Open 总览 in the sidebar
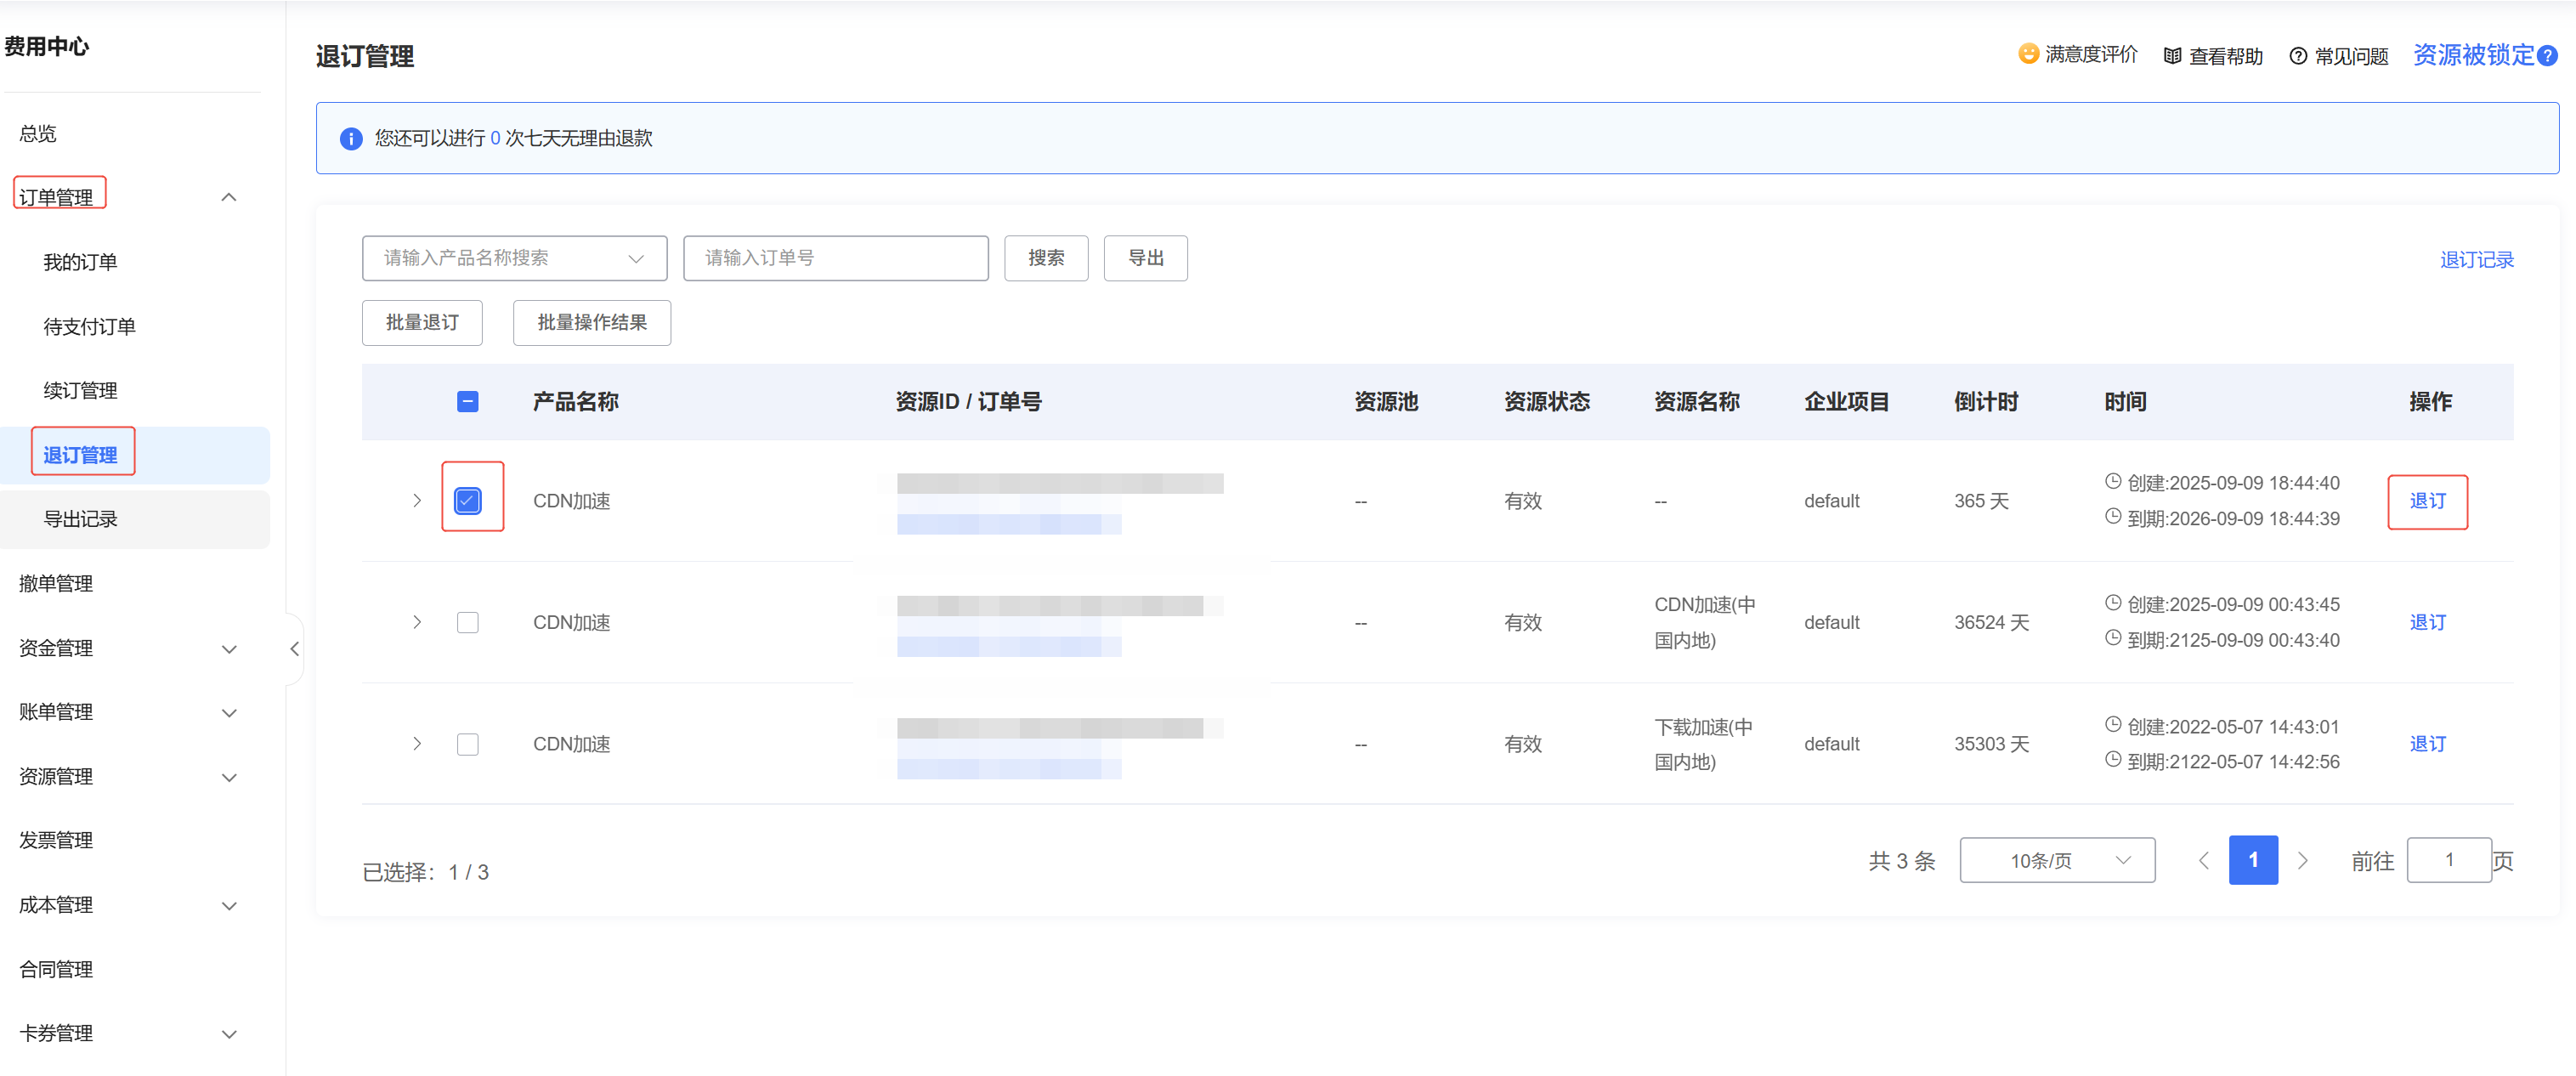The width and height of the screenshot is (2576, 1076). 38,133
